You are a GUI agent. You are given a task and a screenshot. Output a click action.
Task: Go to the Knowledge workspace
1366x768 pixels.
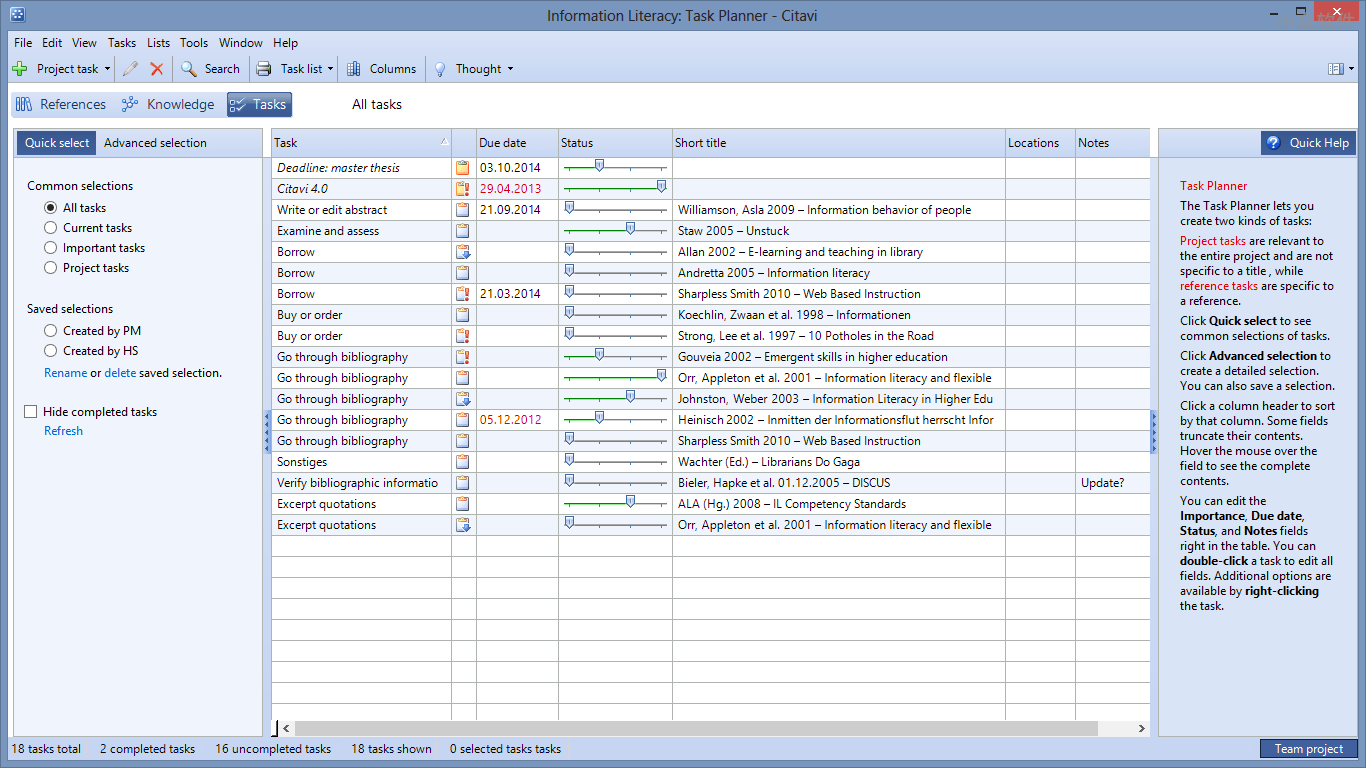(167, 105)
